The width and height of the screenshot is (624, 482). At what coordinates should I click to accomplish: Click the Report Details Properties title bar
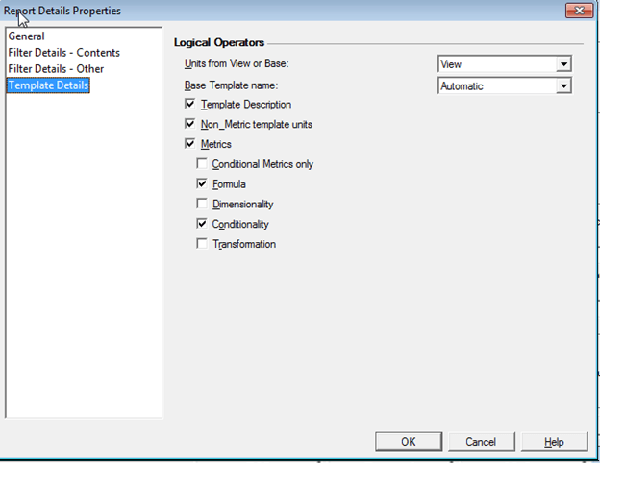(x=300, y=11)
